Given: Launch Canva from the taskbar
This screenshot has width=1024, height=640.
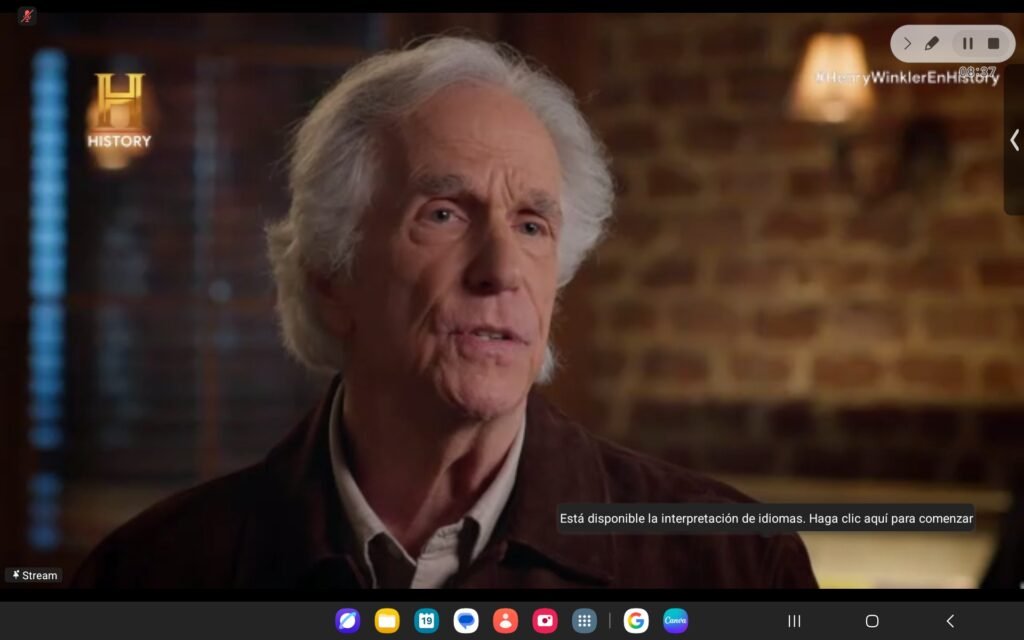Looking at the screenshot, I should (x=675, y=621).
